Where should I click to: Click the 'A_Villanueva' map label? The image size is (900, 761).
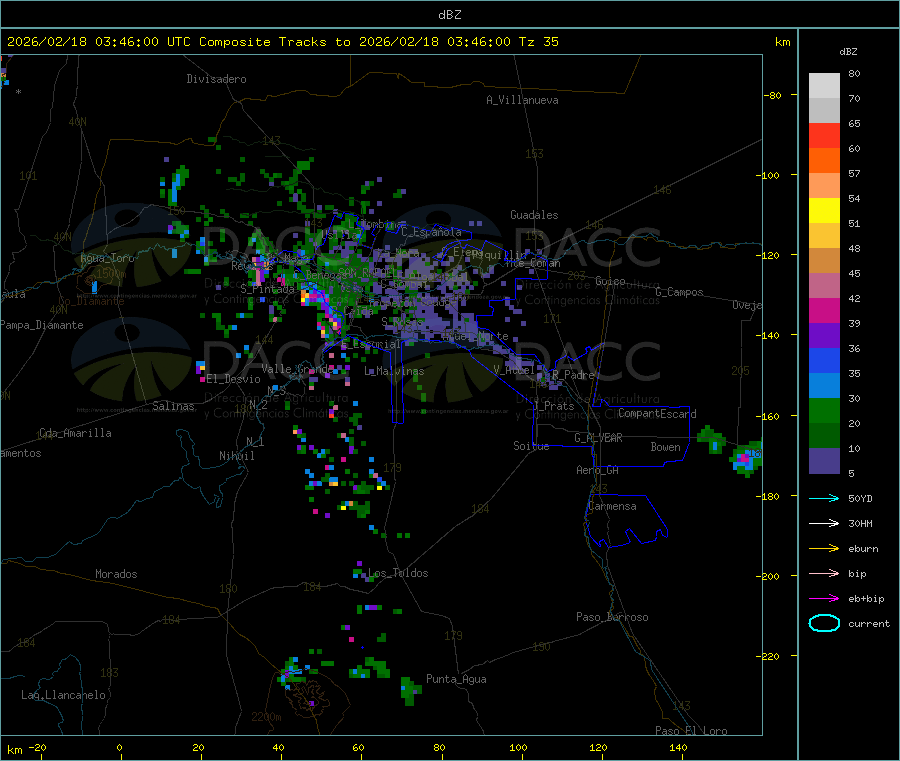[522, 100]
